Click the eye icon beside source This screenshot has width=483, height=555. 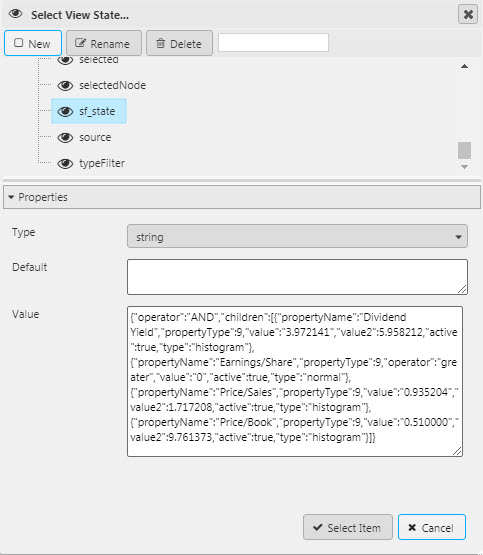[65, 137]
